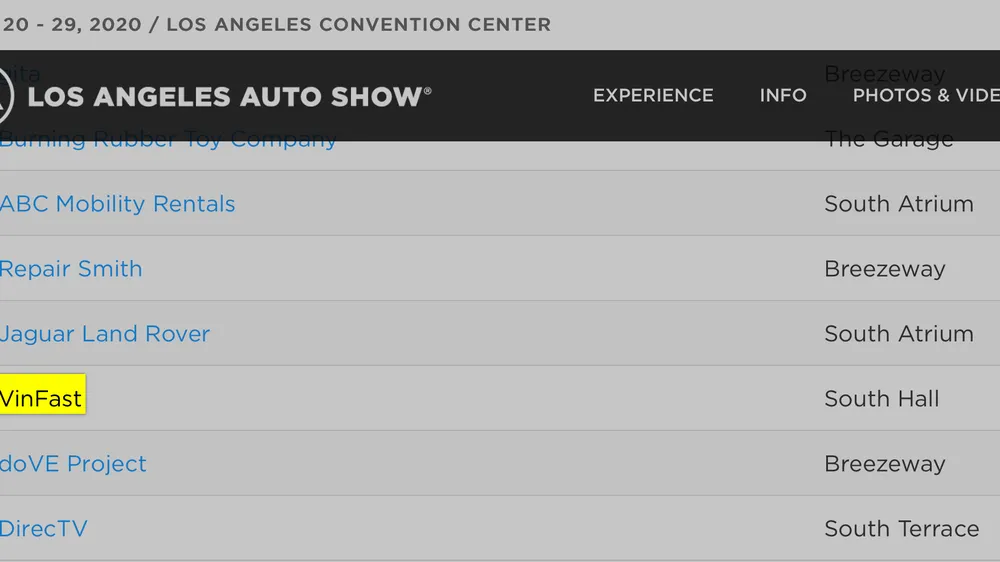Open the Burning Rubber Toy Company link
This screenshot has height=562, width=1000.
tap(168, 139)
